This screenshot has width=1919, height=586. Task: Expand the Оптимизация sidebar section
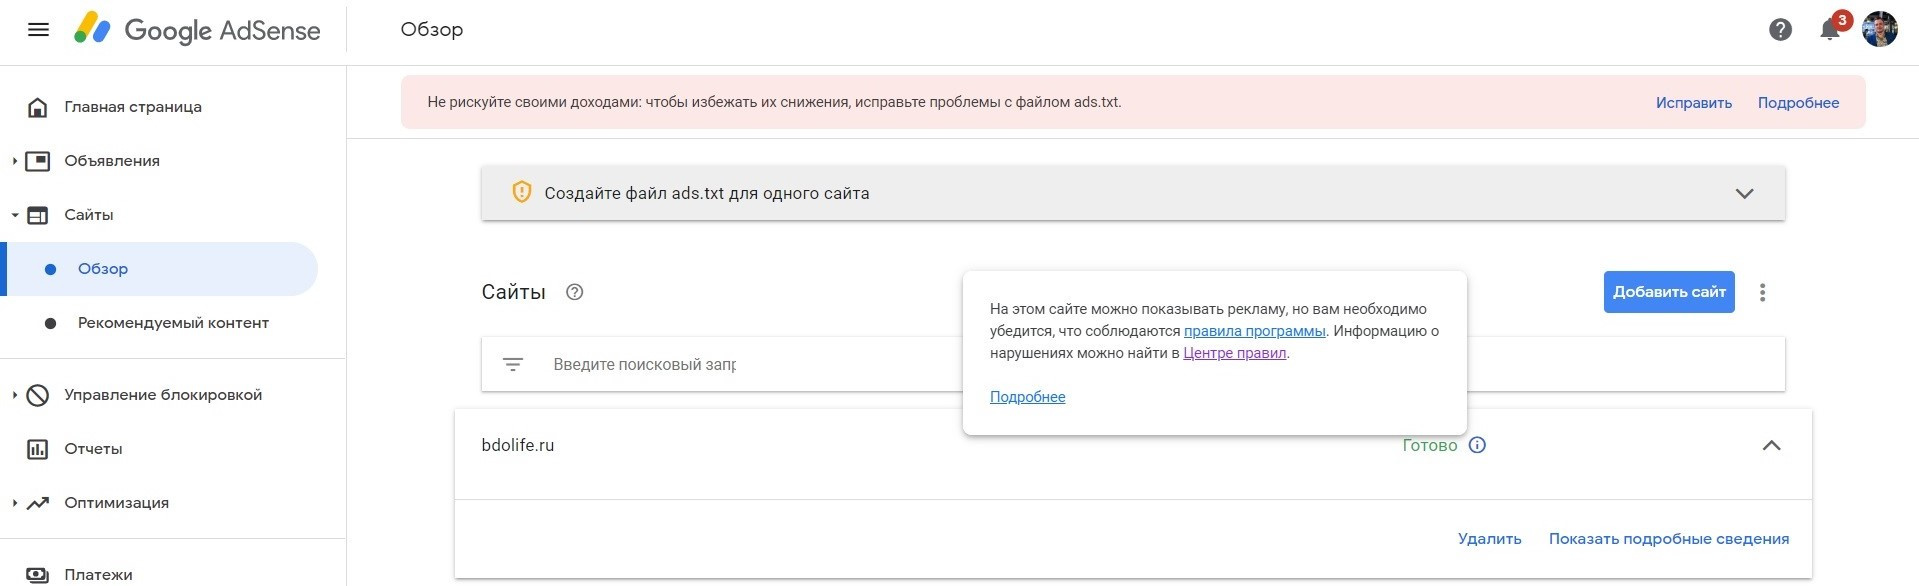15,503
